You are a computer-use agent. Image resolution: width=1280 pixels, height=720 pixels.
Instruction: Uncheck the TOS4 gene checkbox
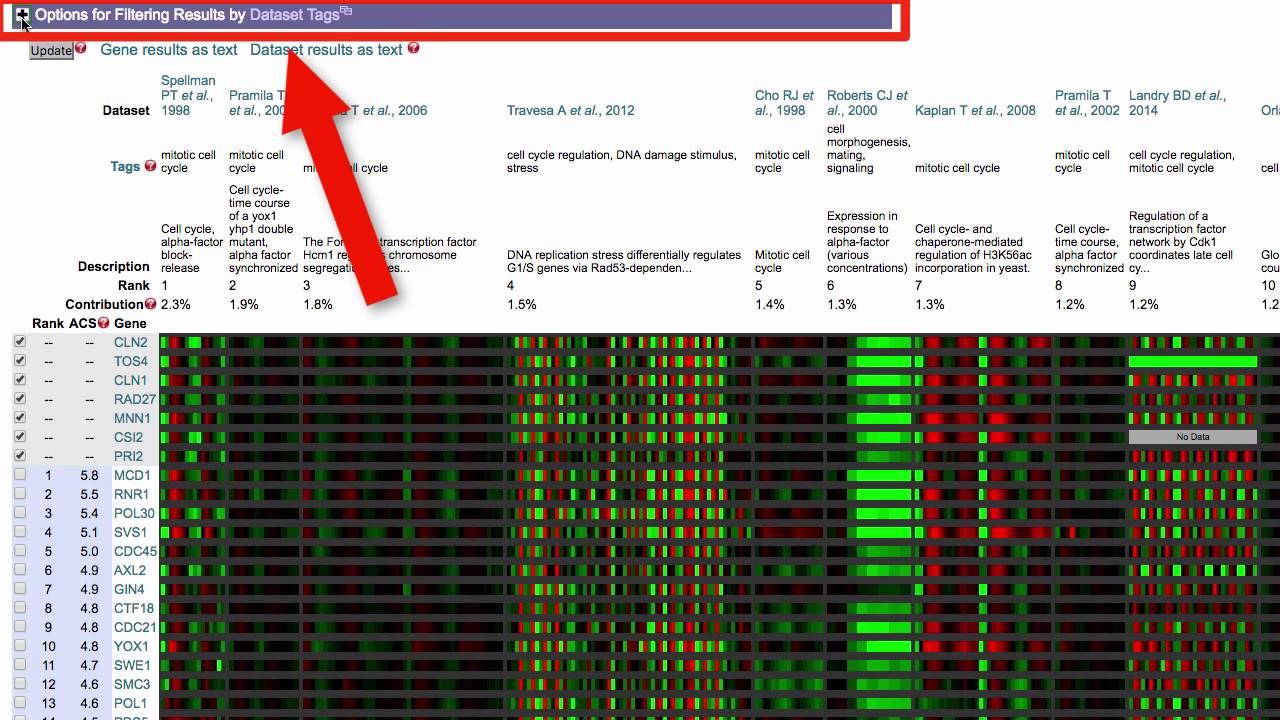click(20, 361)
